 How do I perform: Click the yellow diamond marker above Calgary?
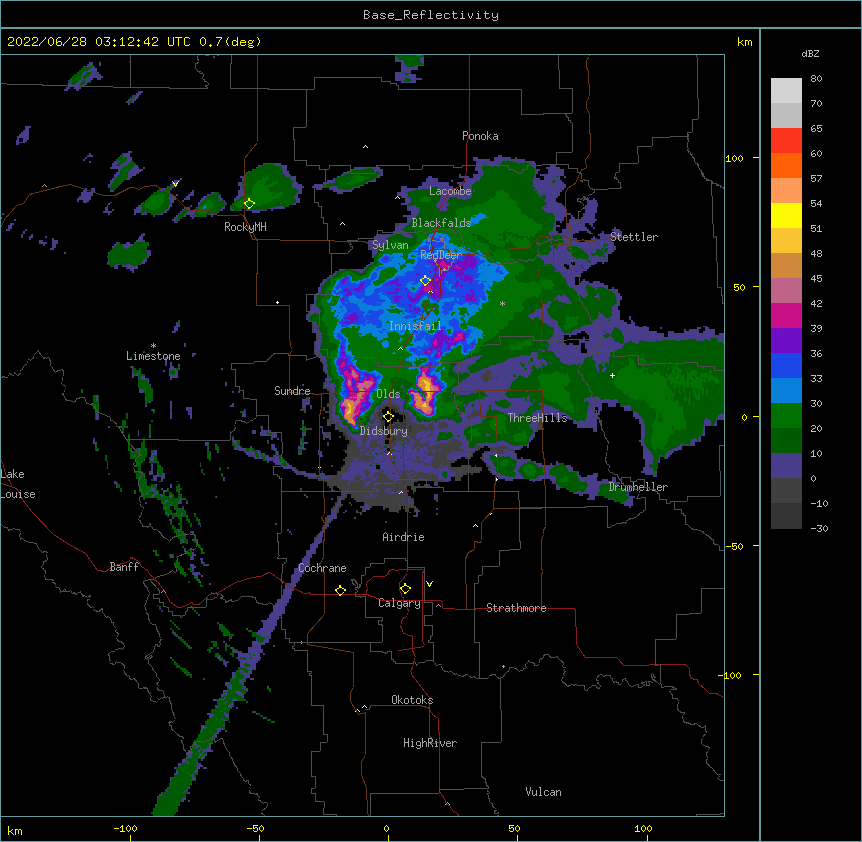[405, 589]
